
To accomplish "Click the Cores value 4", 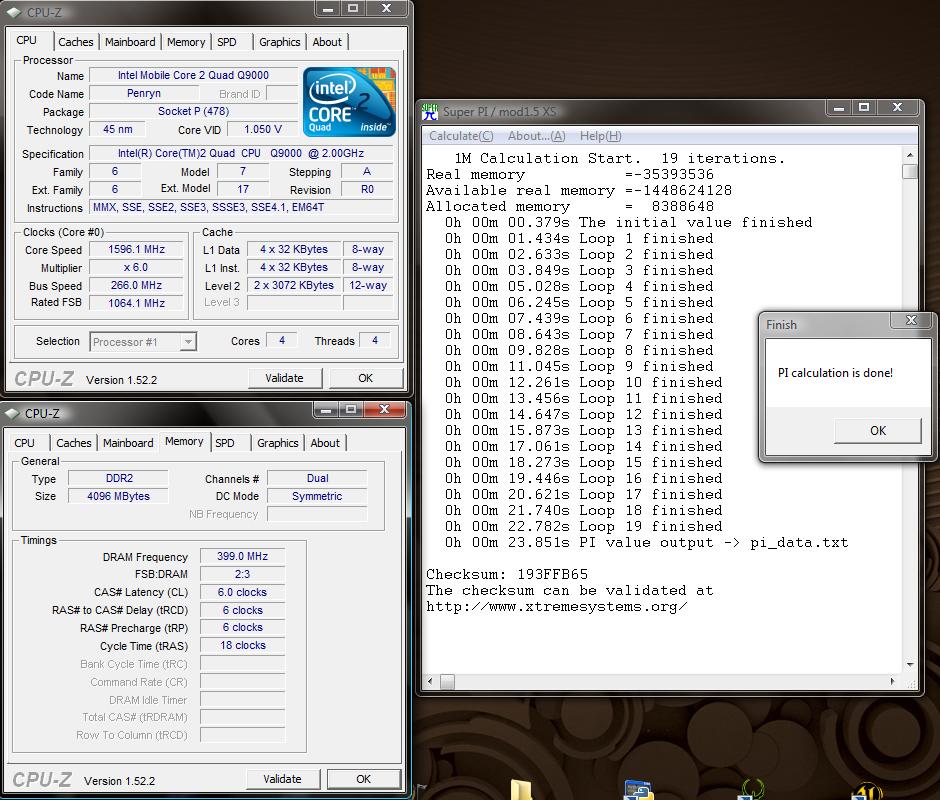I will click(282, 341).
